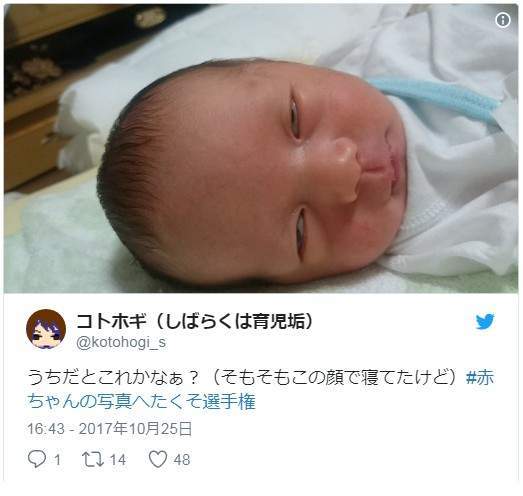The width and height of the screenshot is (523, 496).
Task: Click the parenthetical text そもそもこの顔で寝てたけど
Action: pyautogui.click(x=334, y=378)
